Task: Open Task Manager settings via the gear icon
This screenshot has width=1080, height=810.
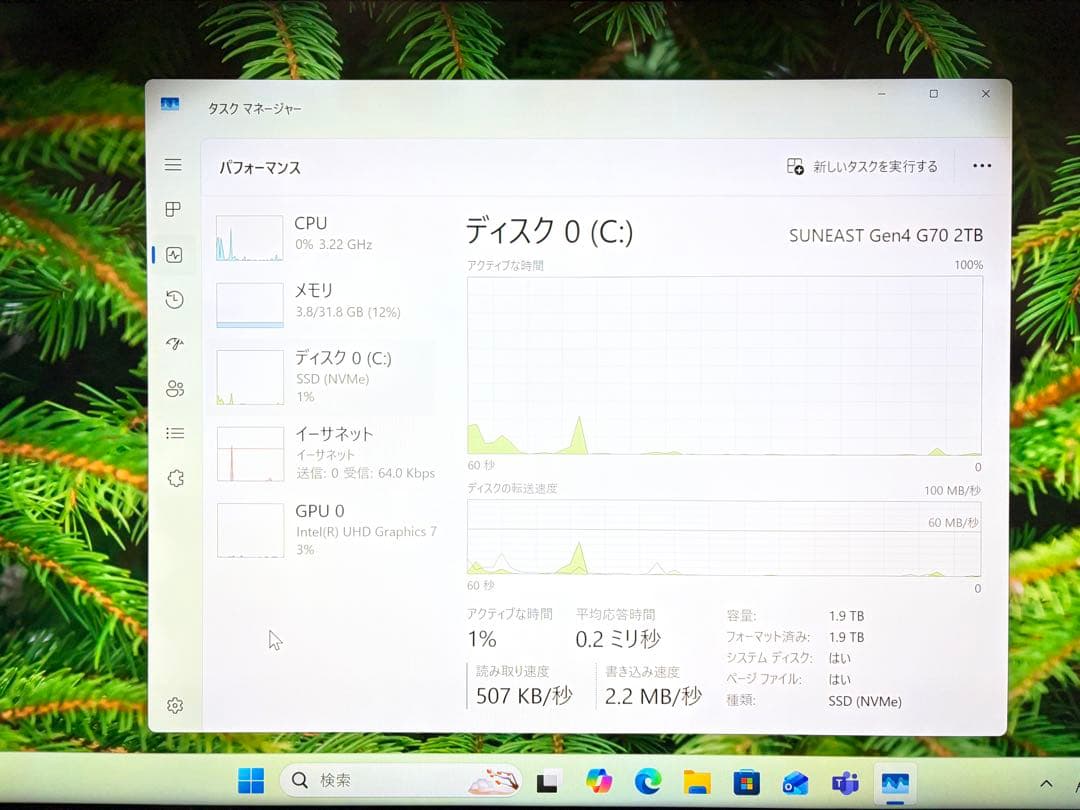Action: point(174,705)
